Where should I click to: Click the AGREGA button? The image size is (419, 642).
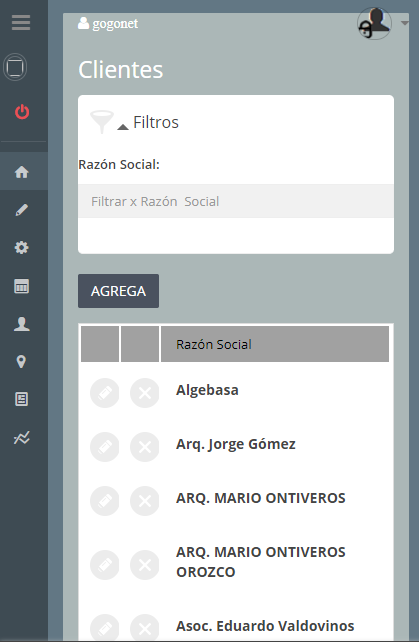118,291
